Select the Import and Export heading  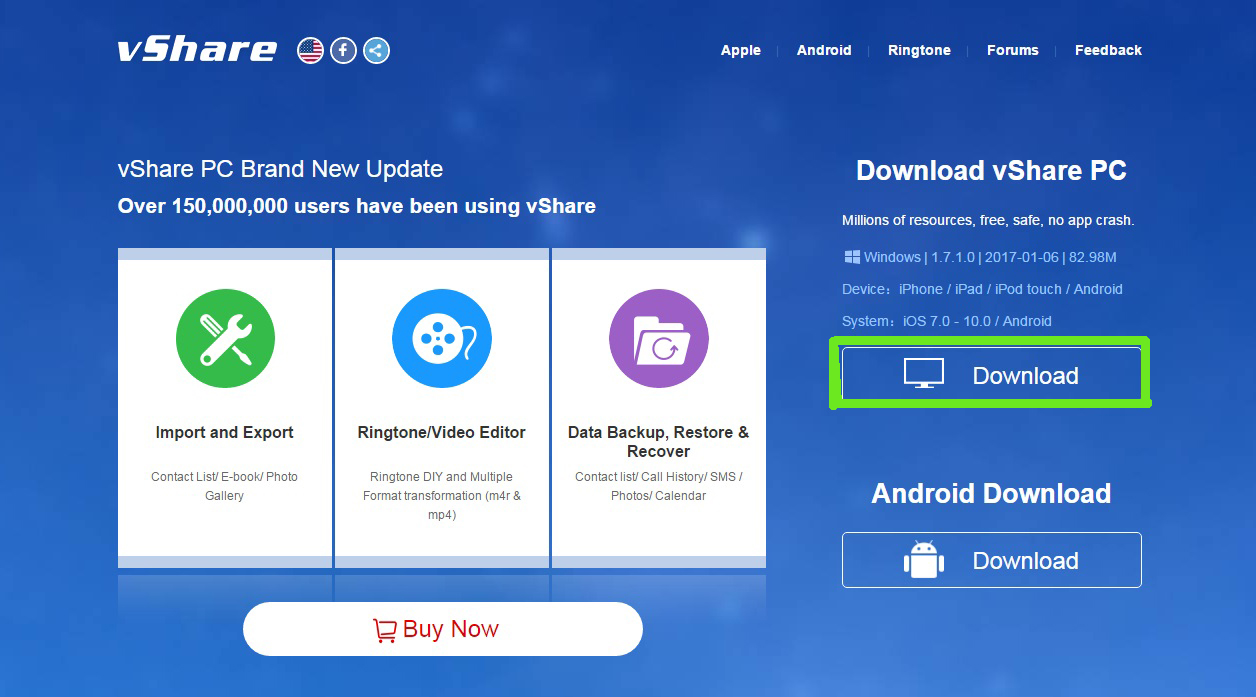225,433
